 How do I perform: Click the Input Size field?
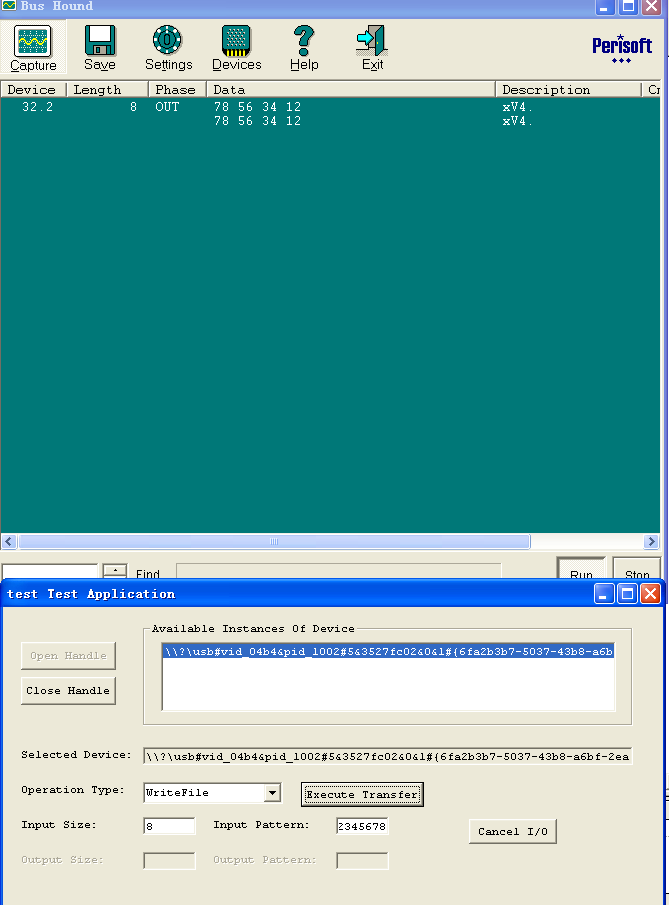coord(169,826)
